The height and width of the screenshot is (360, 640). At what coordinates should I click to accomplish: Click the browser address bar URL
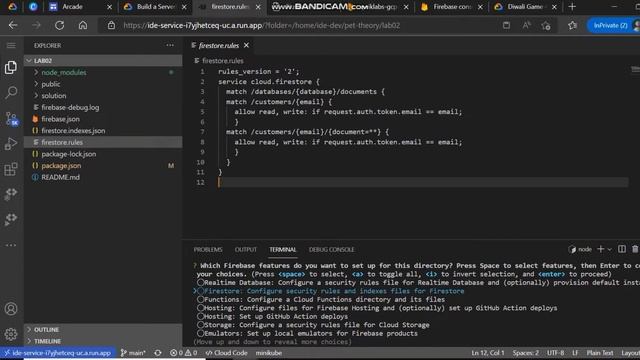262,25
